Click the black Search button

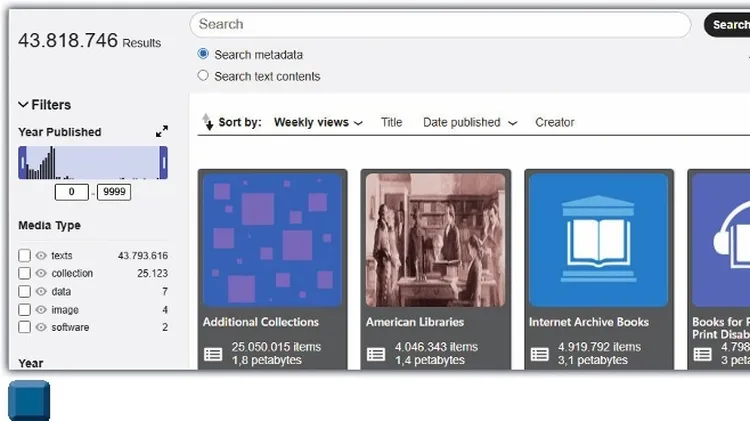[728, 24]
